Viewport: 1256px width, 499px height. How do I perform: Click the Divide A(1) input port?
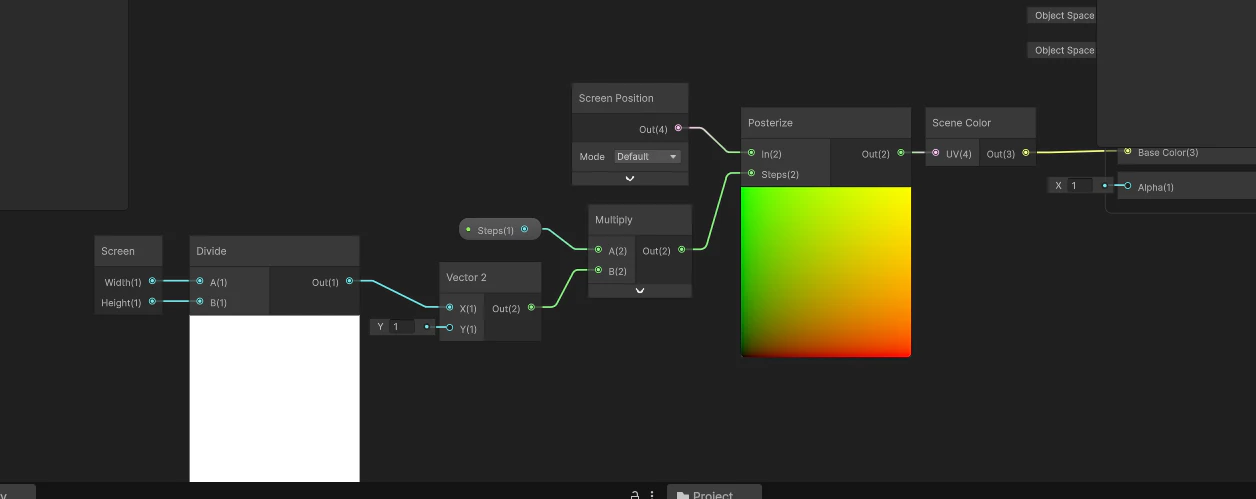click(200, 282)
